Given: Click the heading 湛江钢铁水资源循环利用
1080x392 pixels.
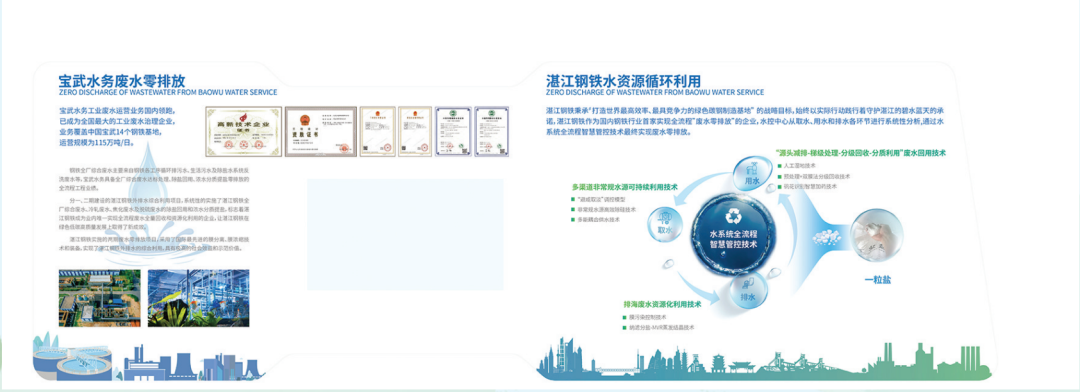Looking at the screenshot, I should 623,80.
